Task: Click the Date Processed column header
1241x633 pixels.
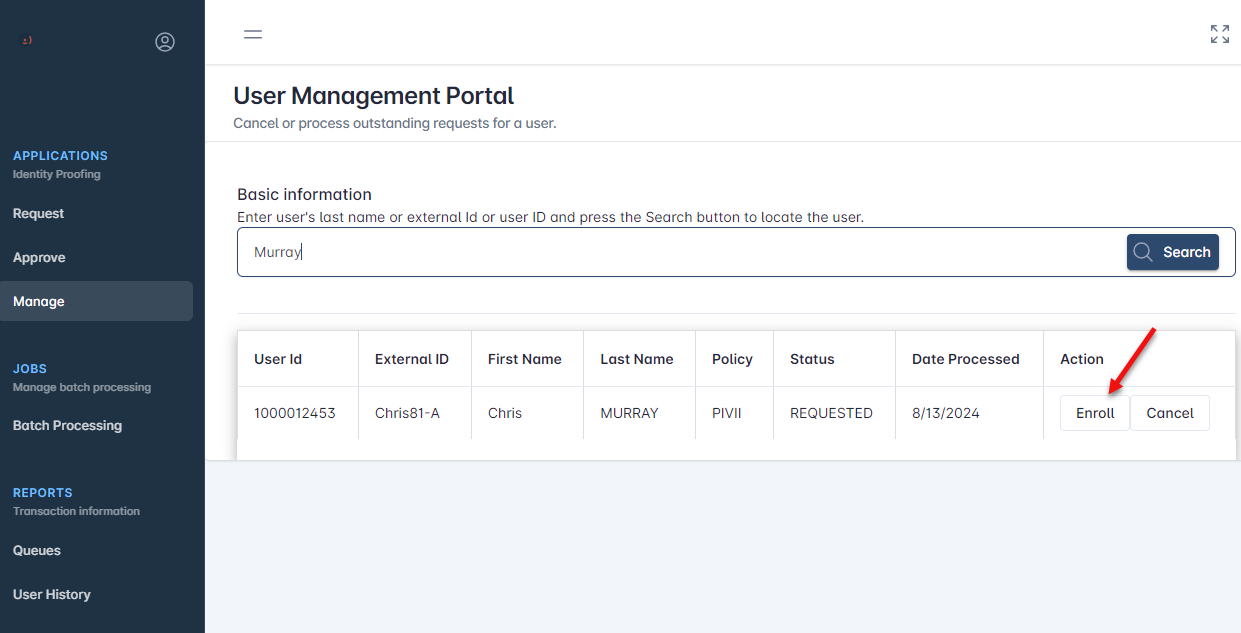Action: [x=965, y=359]
